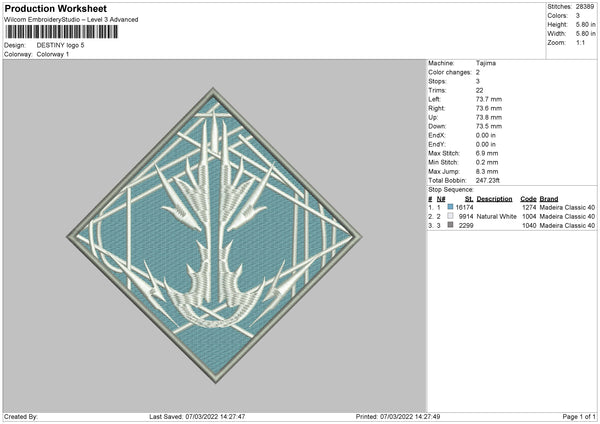Click the 'Production Worksheet' title
This screenshot has width=600, height=424.
click(55, 8)
